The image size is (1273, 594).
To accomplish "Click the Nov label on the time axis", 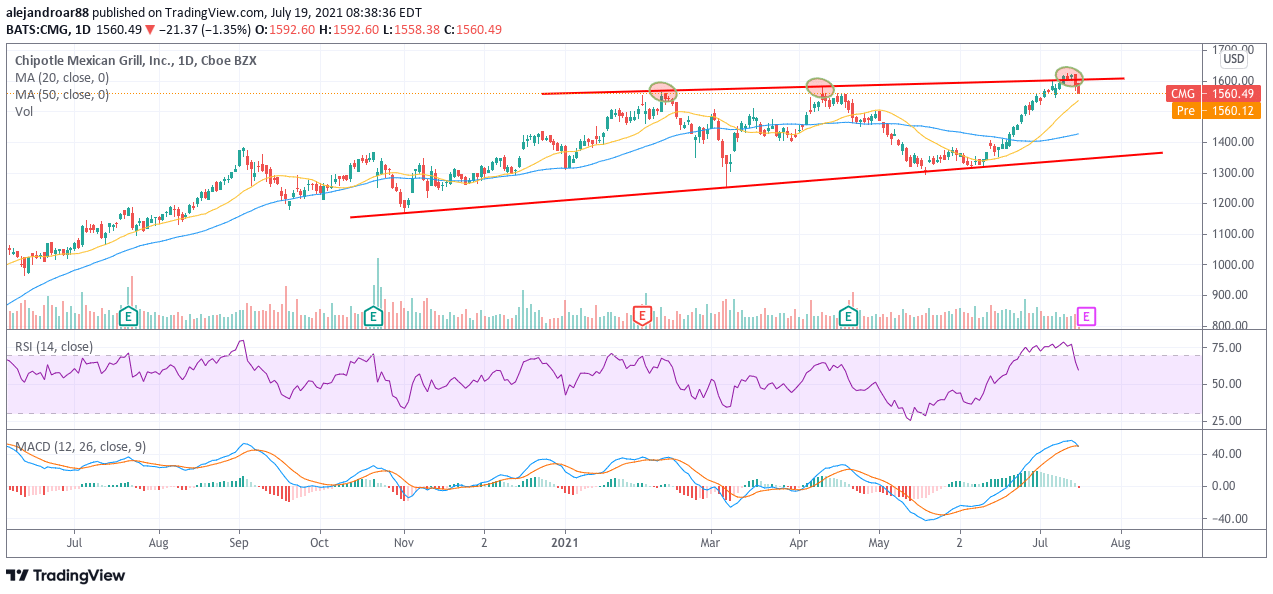I will (x=403, y=541).
